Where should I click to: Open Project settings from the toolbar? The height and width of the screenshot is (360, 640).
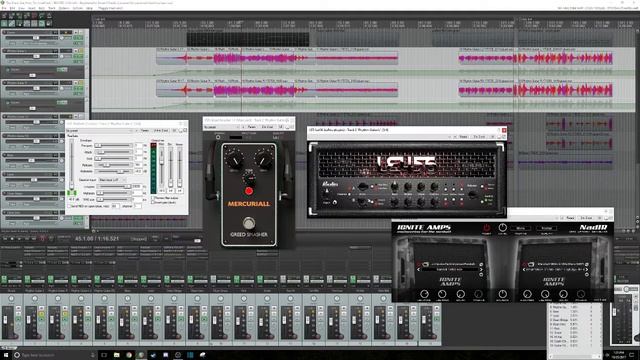pos(27,16)
